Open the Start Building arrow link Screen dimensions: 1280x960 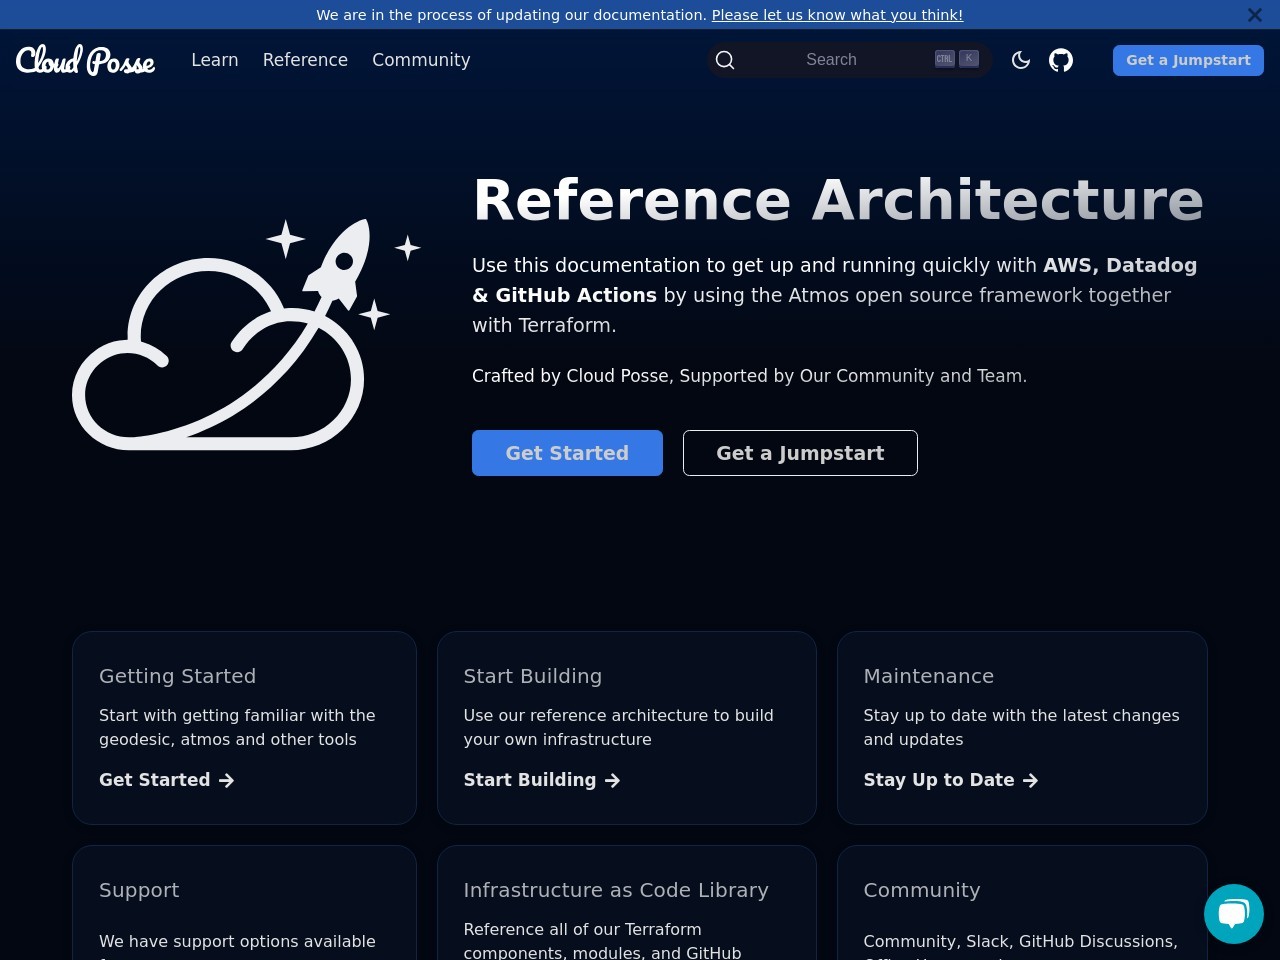pos(542,780)
